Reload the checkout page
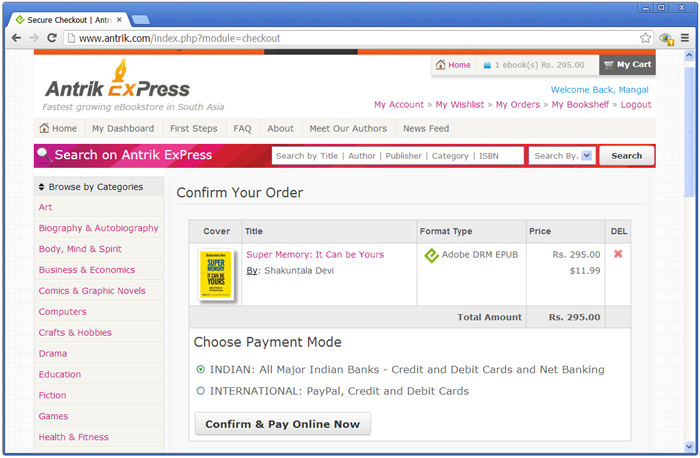The height and width of the screenshot is (458, 700). pos(52,38)
